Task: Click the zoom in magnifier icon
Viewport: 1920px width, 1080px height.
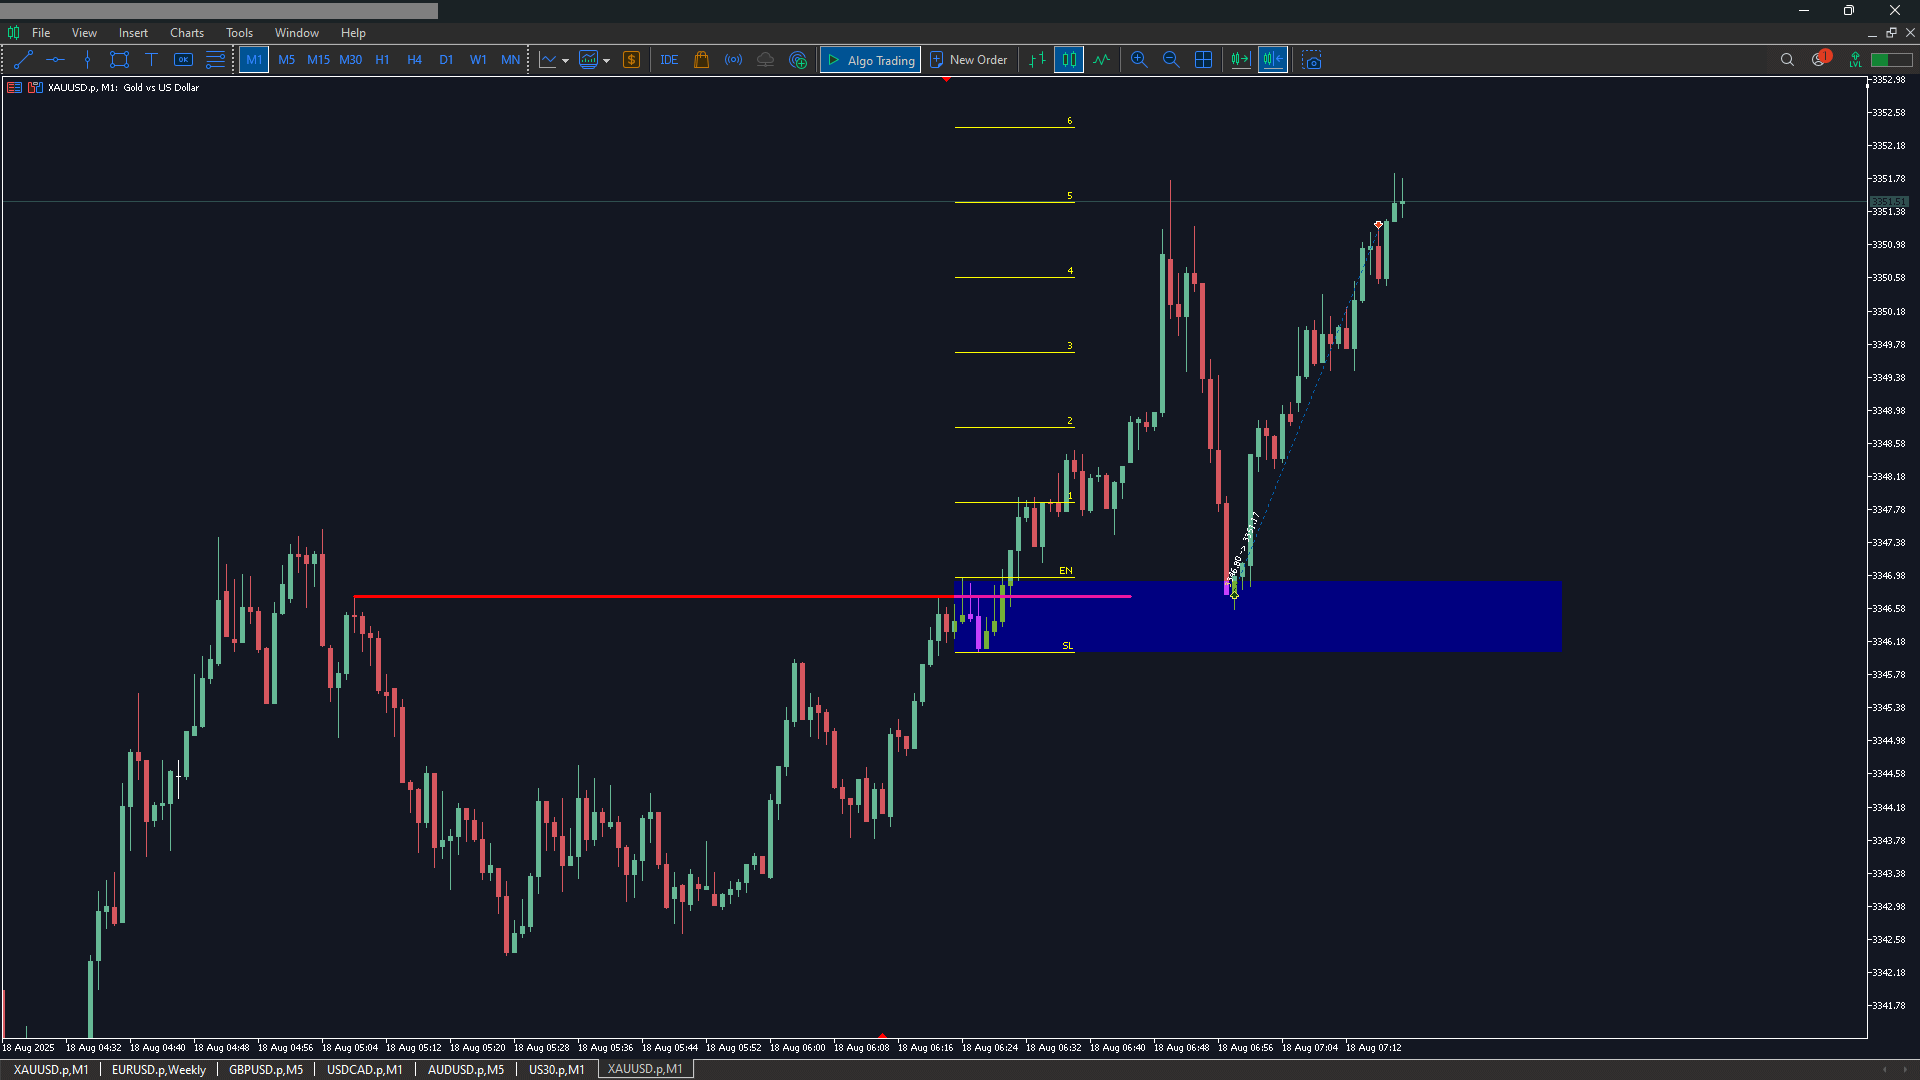Action: (1139, 60)
